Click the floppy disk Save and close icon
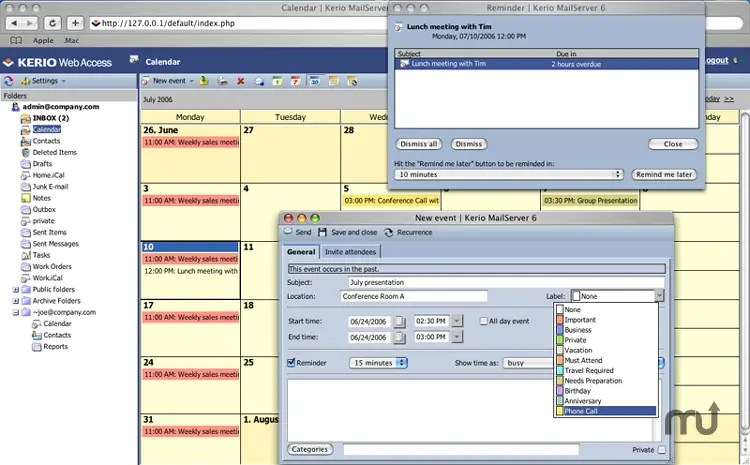Viewport: 750px width, 465px height. 322,232
